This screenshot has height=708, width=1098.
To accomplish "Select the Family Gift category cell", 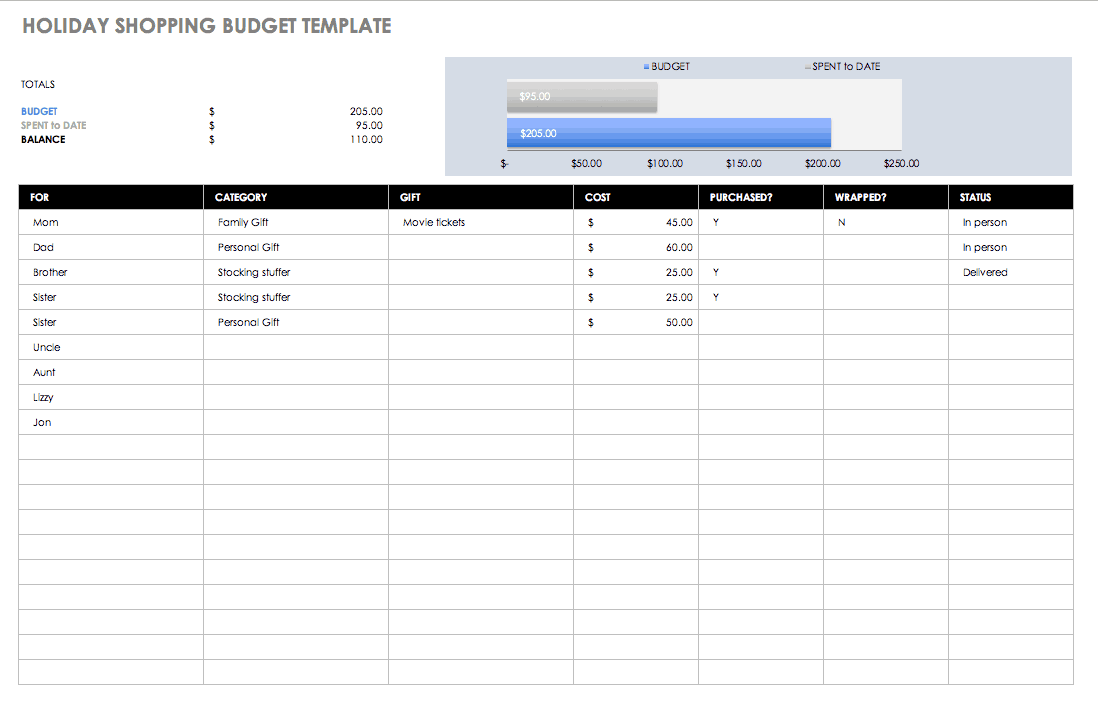I will (296, 222).
